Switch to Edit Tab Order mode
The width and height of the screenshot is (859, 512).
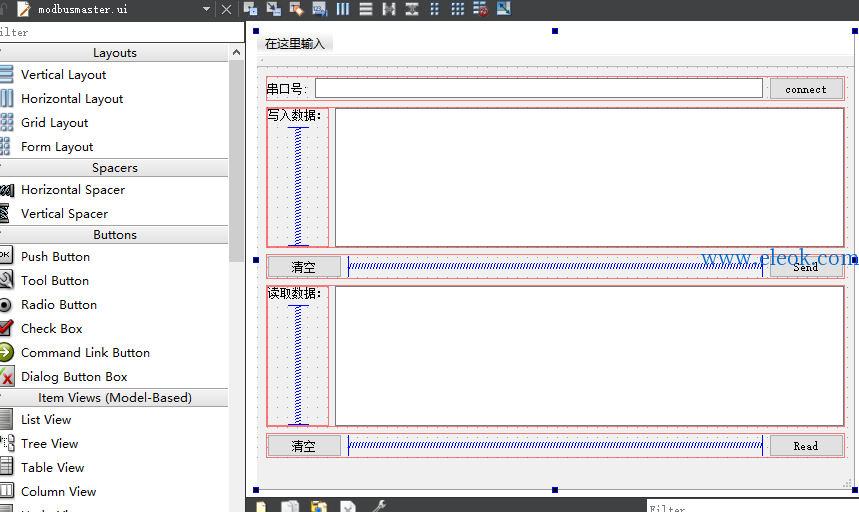(319, 9)
